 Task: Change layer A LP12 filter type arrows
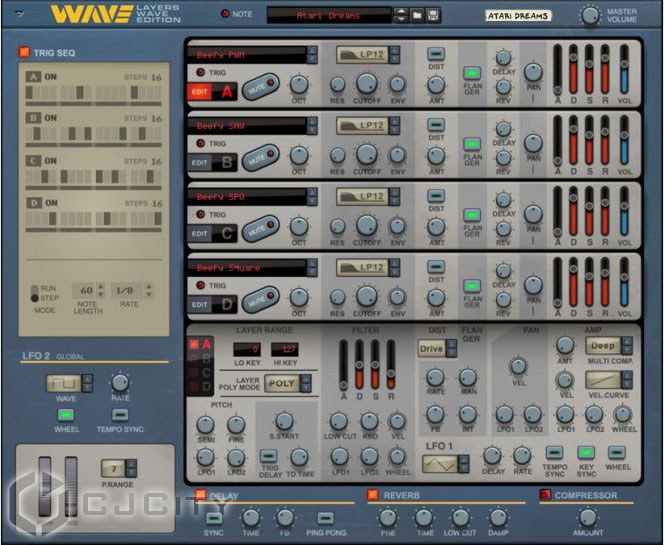[394, 55]
